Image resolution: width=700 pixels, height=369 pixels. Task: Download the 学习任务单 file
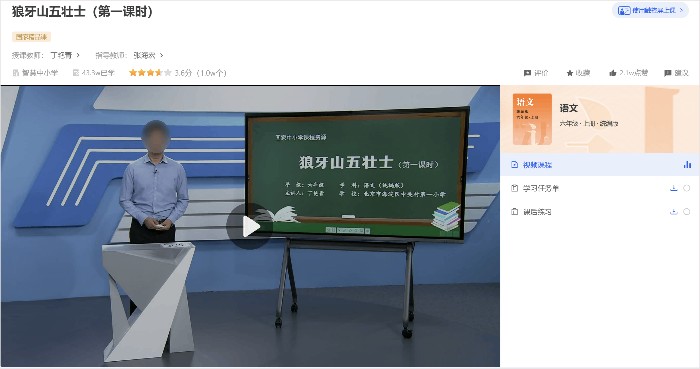click(x=674, y=188)
